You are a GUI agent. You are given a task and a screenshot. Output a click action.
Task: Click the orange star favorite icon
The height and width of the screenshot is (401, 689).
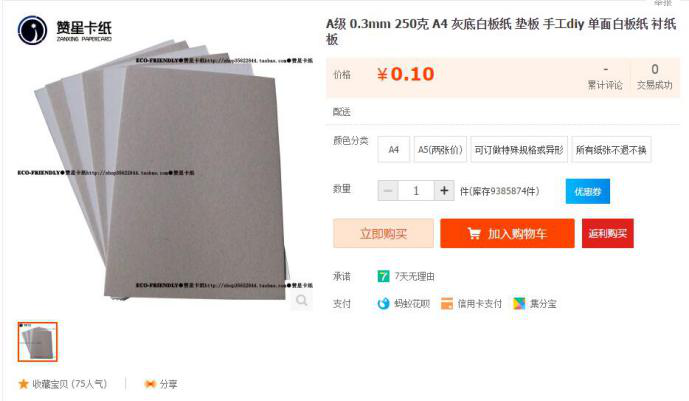(x=23, y=384)
